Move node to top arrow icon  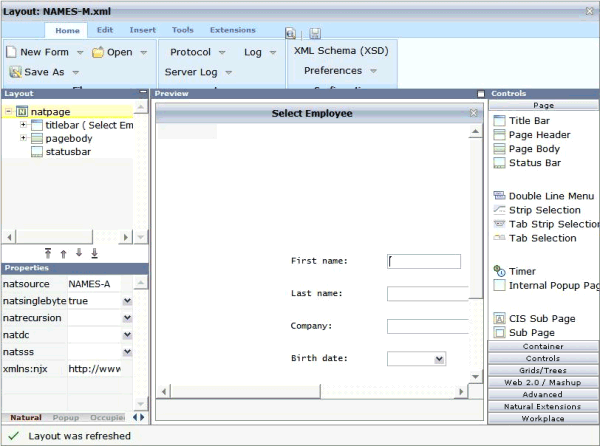click(x=48, y=254)
